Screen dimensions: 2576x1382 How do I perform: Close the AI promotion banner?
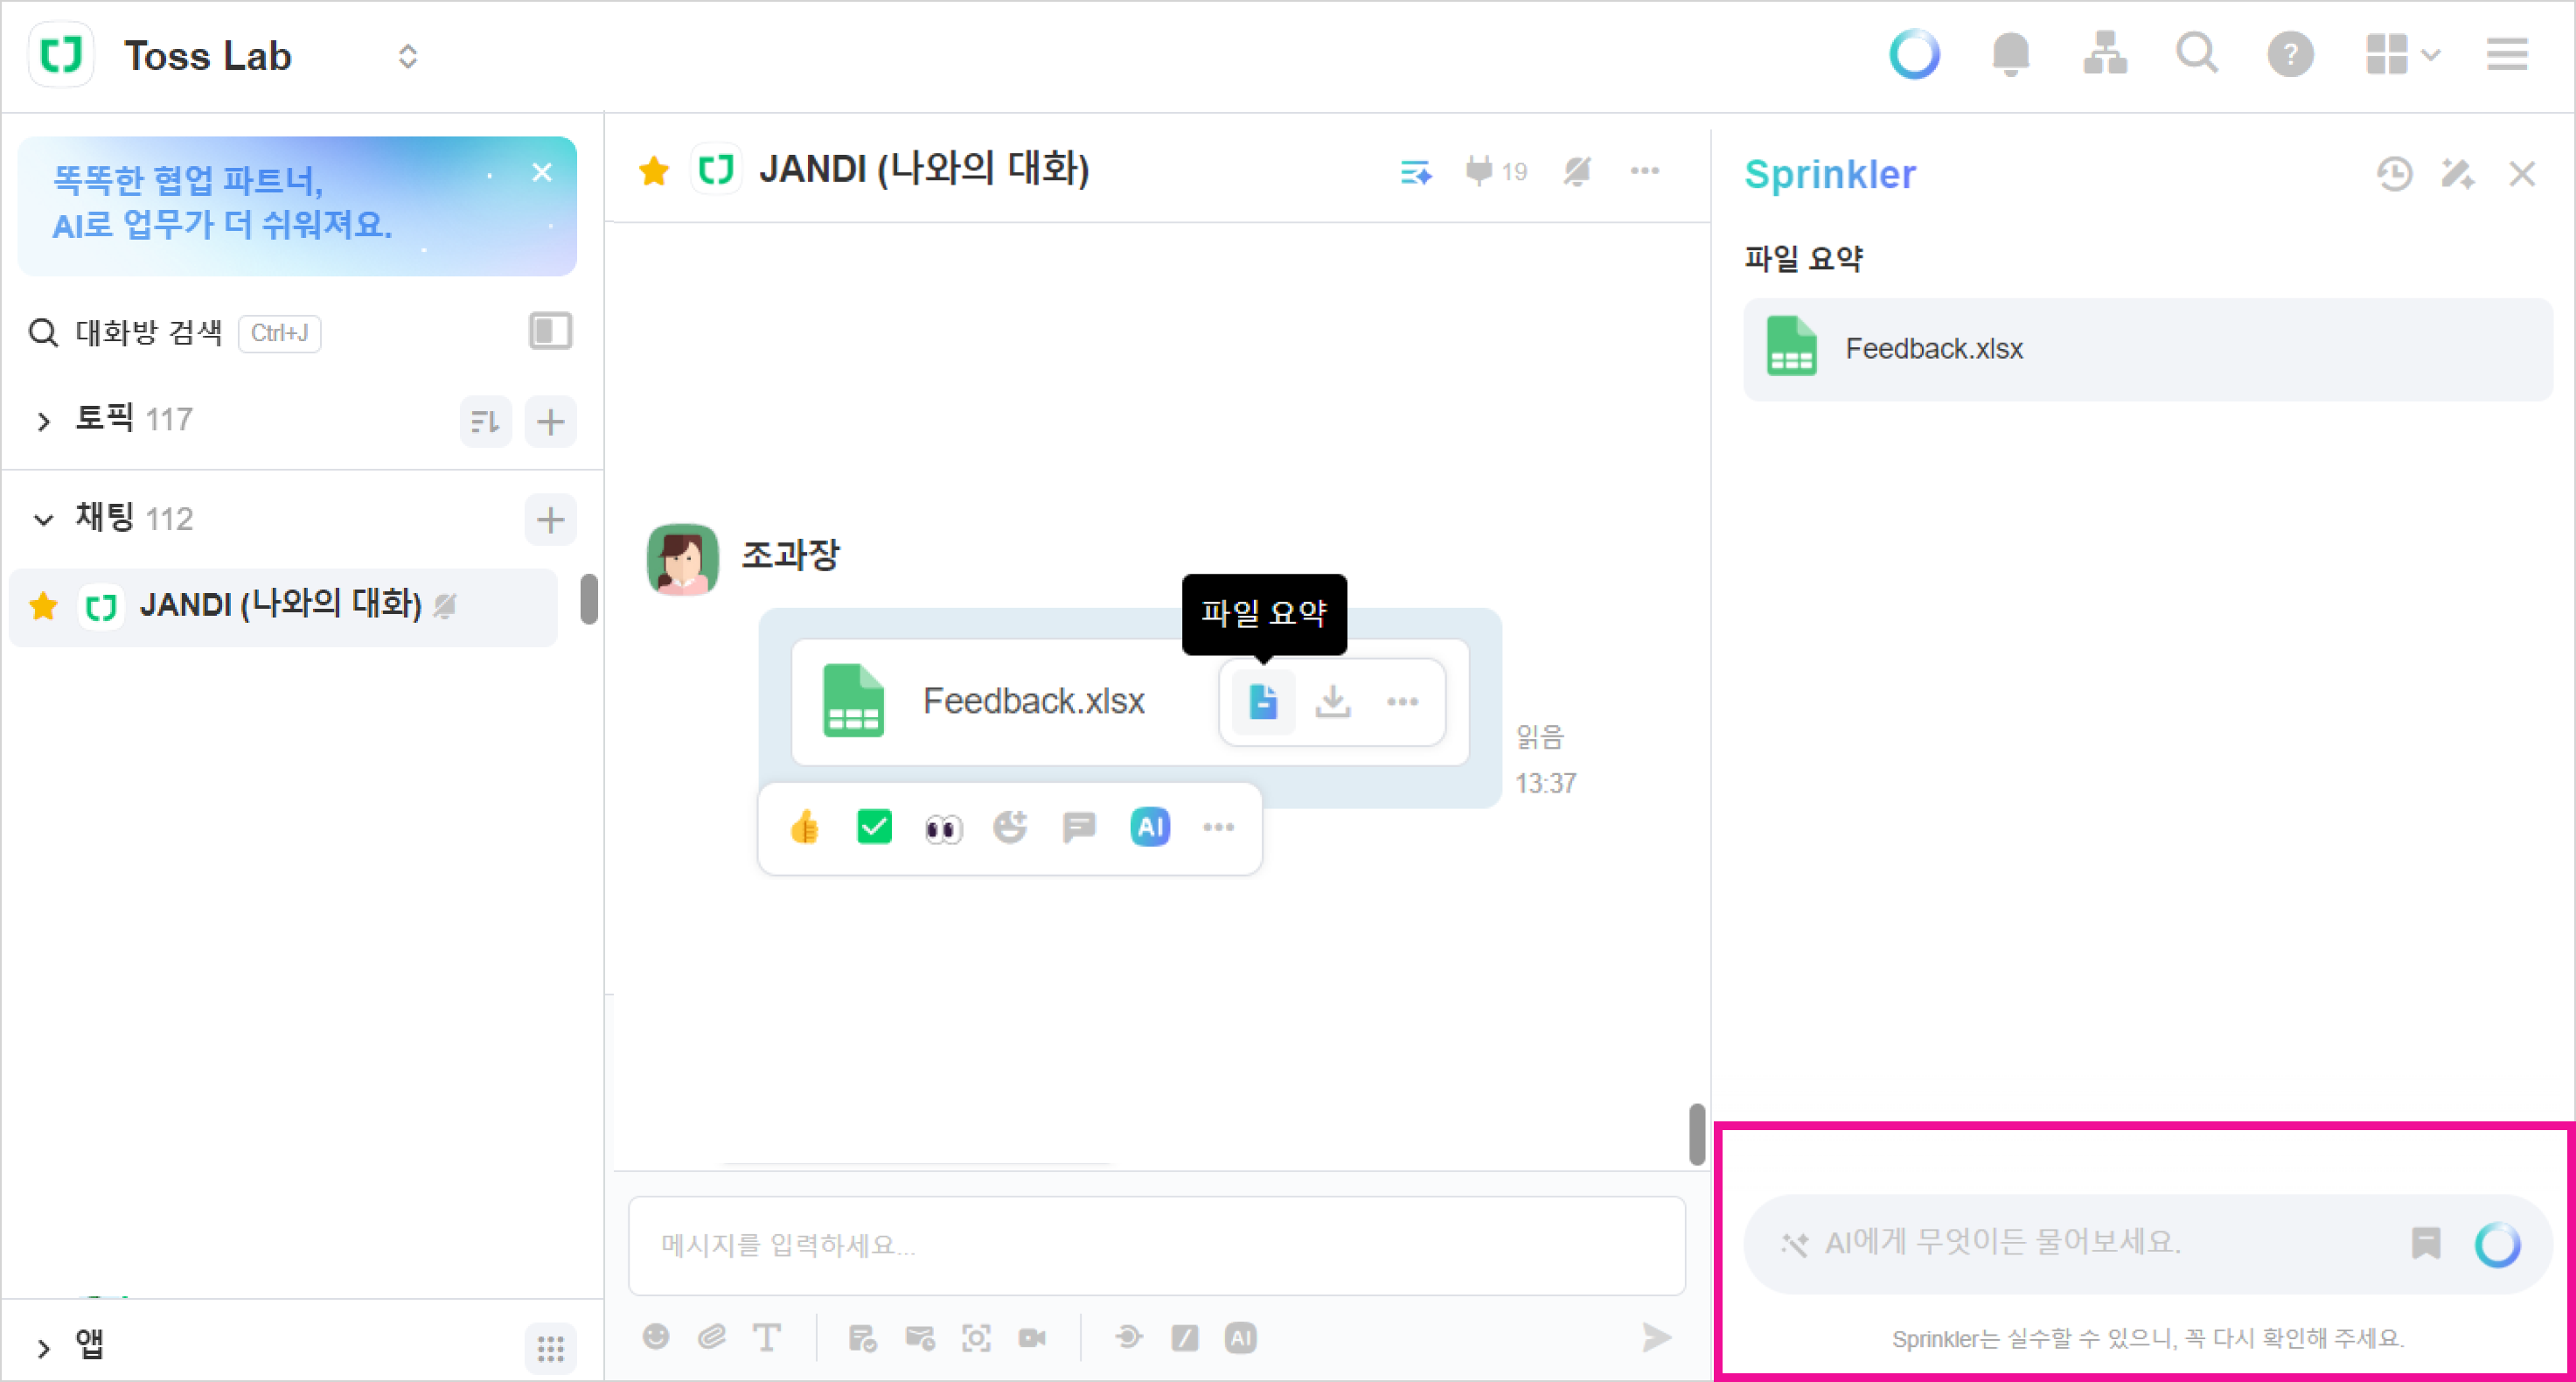(x=542, y=173)
